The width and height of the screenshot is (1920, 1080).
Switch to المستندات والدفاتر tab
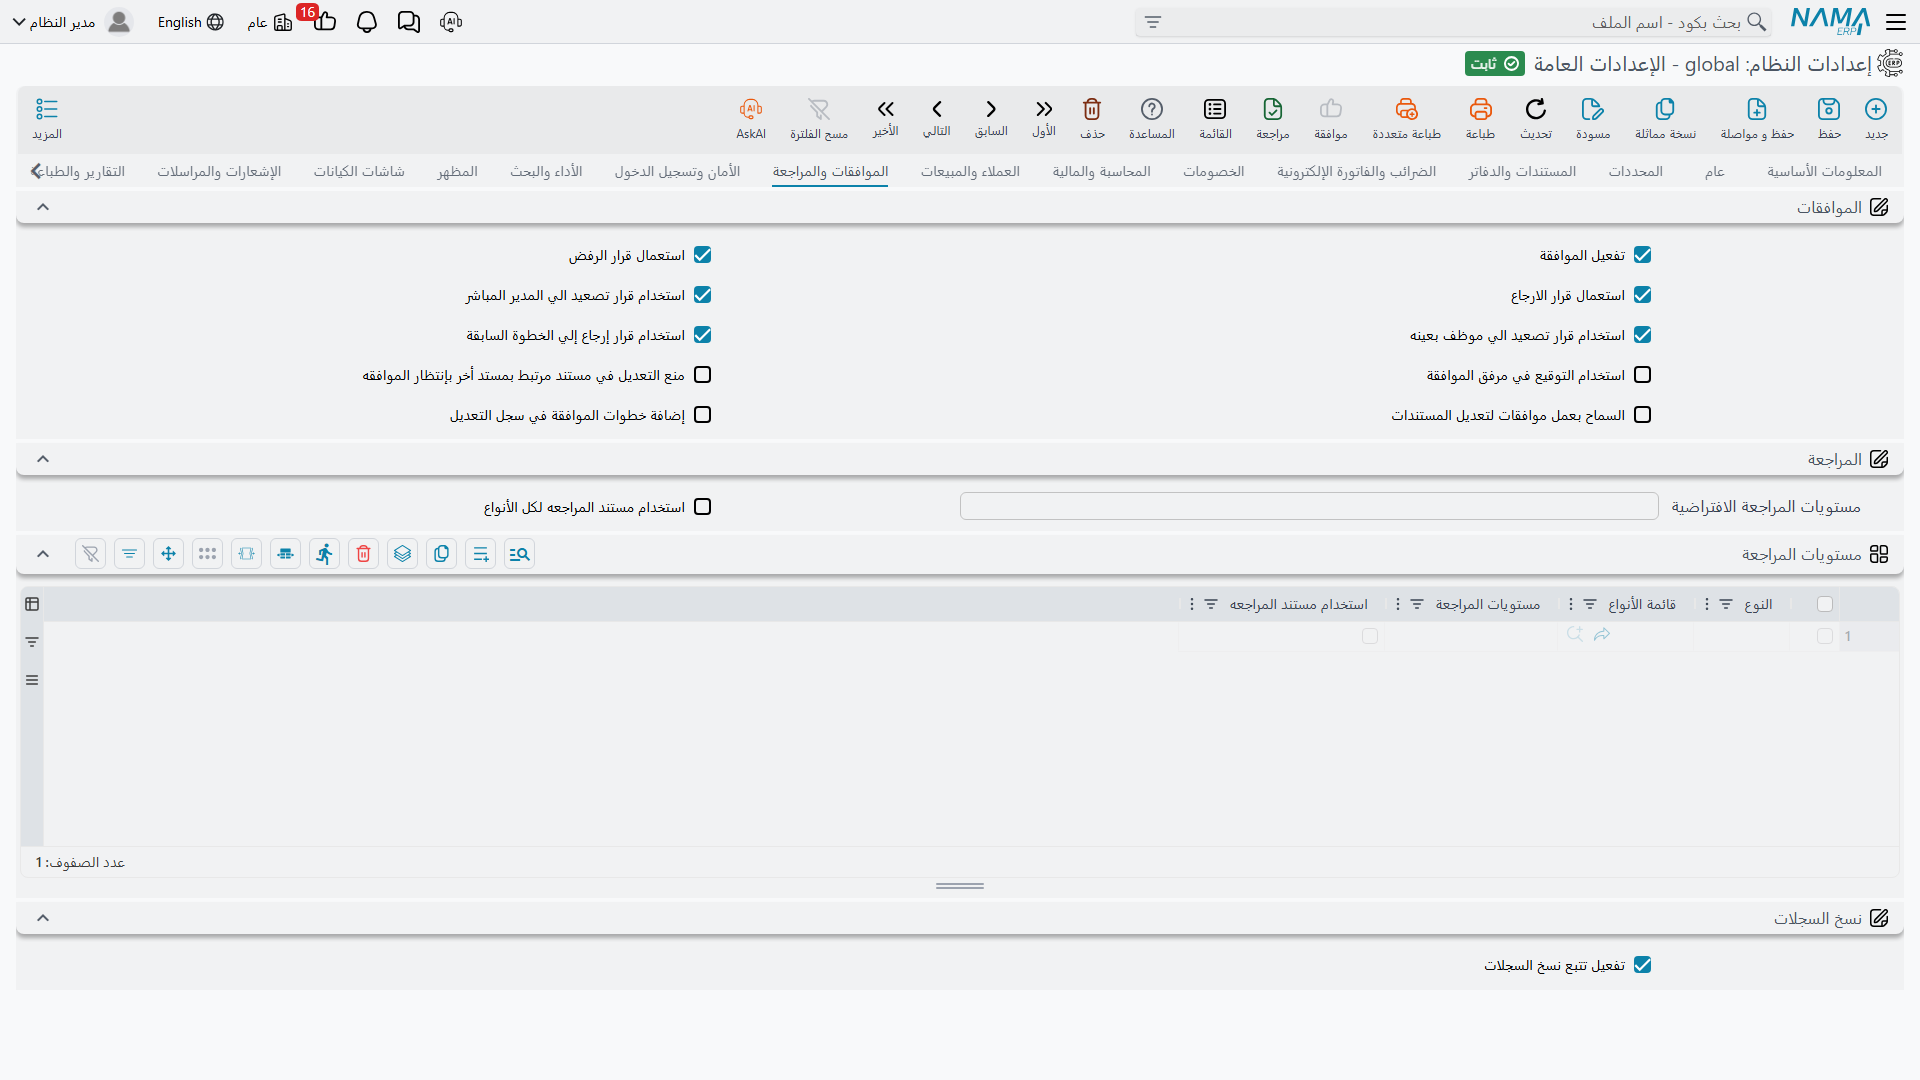[x=1522, y=171]
